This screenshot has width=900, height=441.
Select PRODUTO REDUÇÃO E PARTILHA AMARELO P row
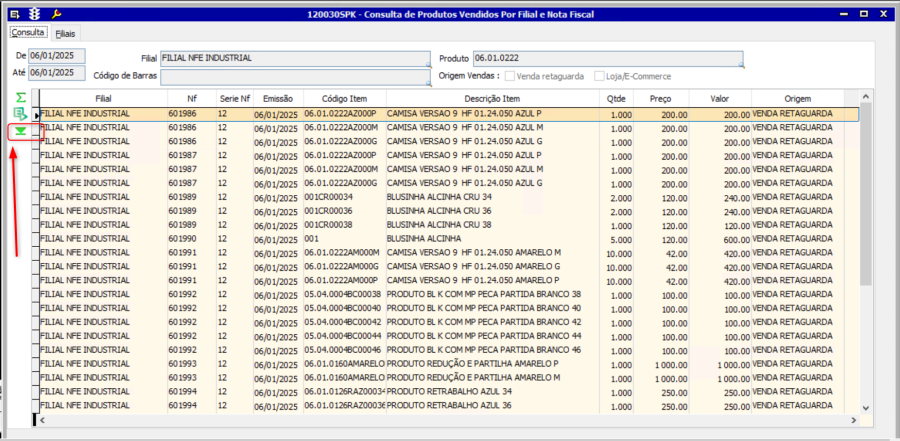[449, 364]
